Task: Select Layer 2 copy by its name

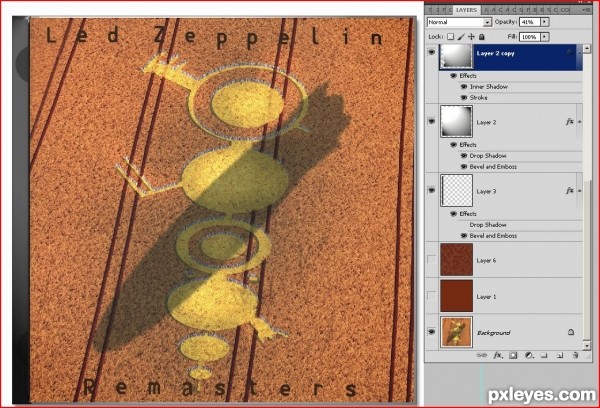Action: (495, 53)
